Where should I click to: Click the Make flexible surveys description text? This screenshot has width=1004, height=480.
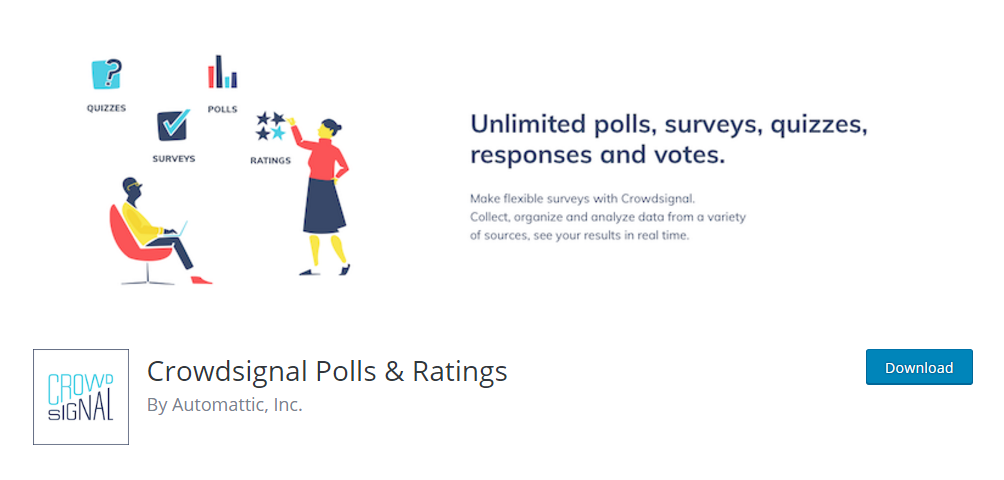pos(608,216)
